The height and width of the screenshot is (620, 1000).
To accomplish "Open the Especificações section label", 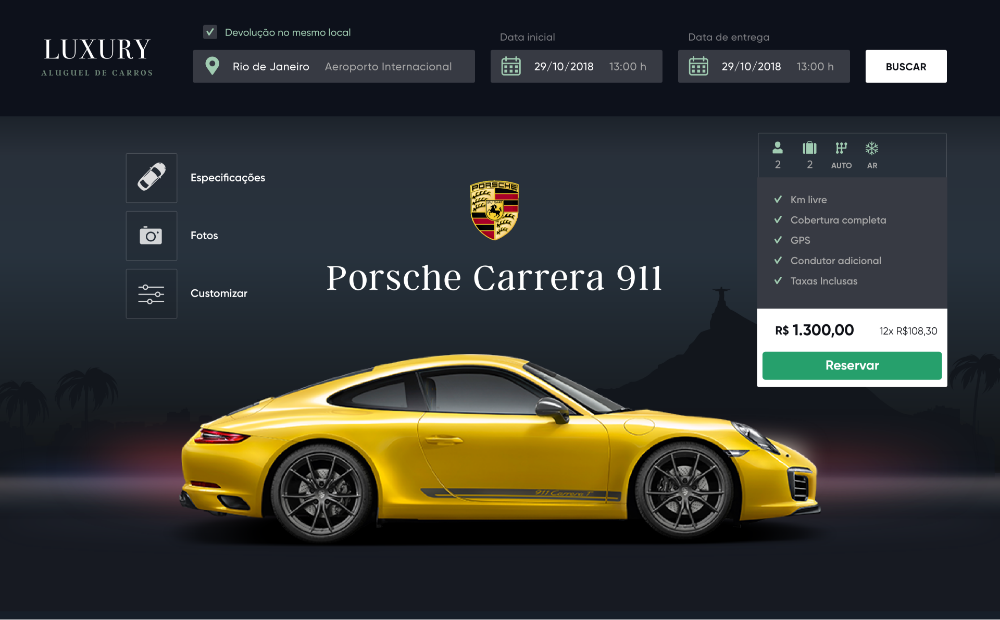I will click(228, 177).
